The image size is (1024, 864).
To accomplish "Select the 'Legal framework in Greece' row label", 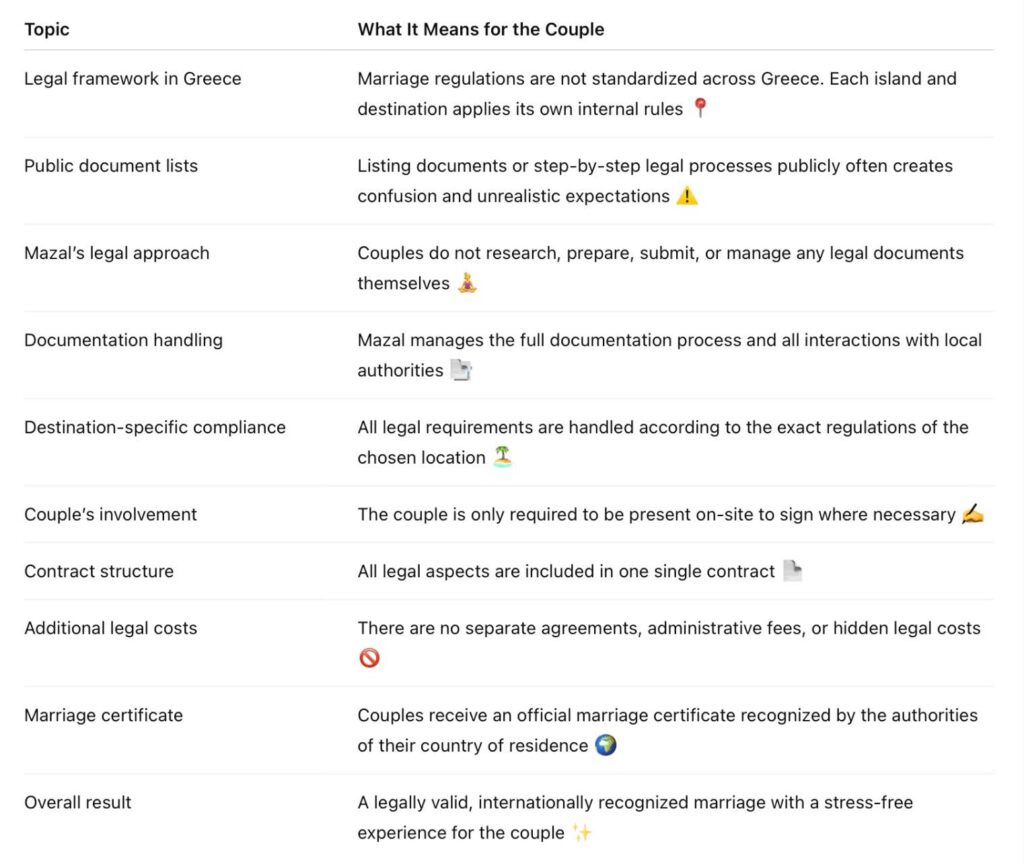I will point(132,78).
